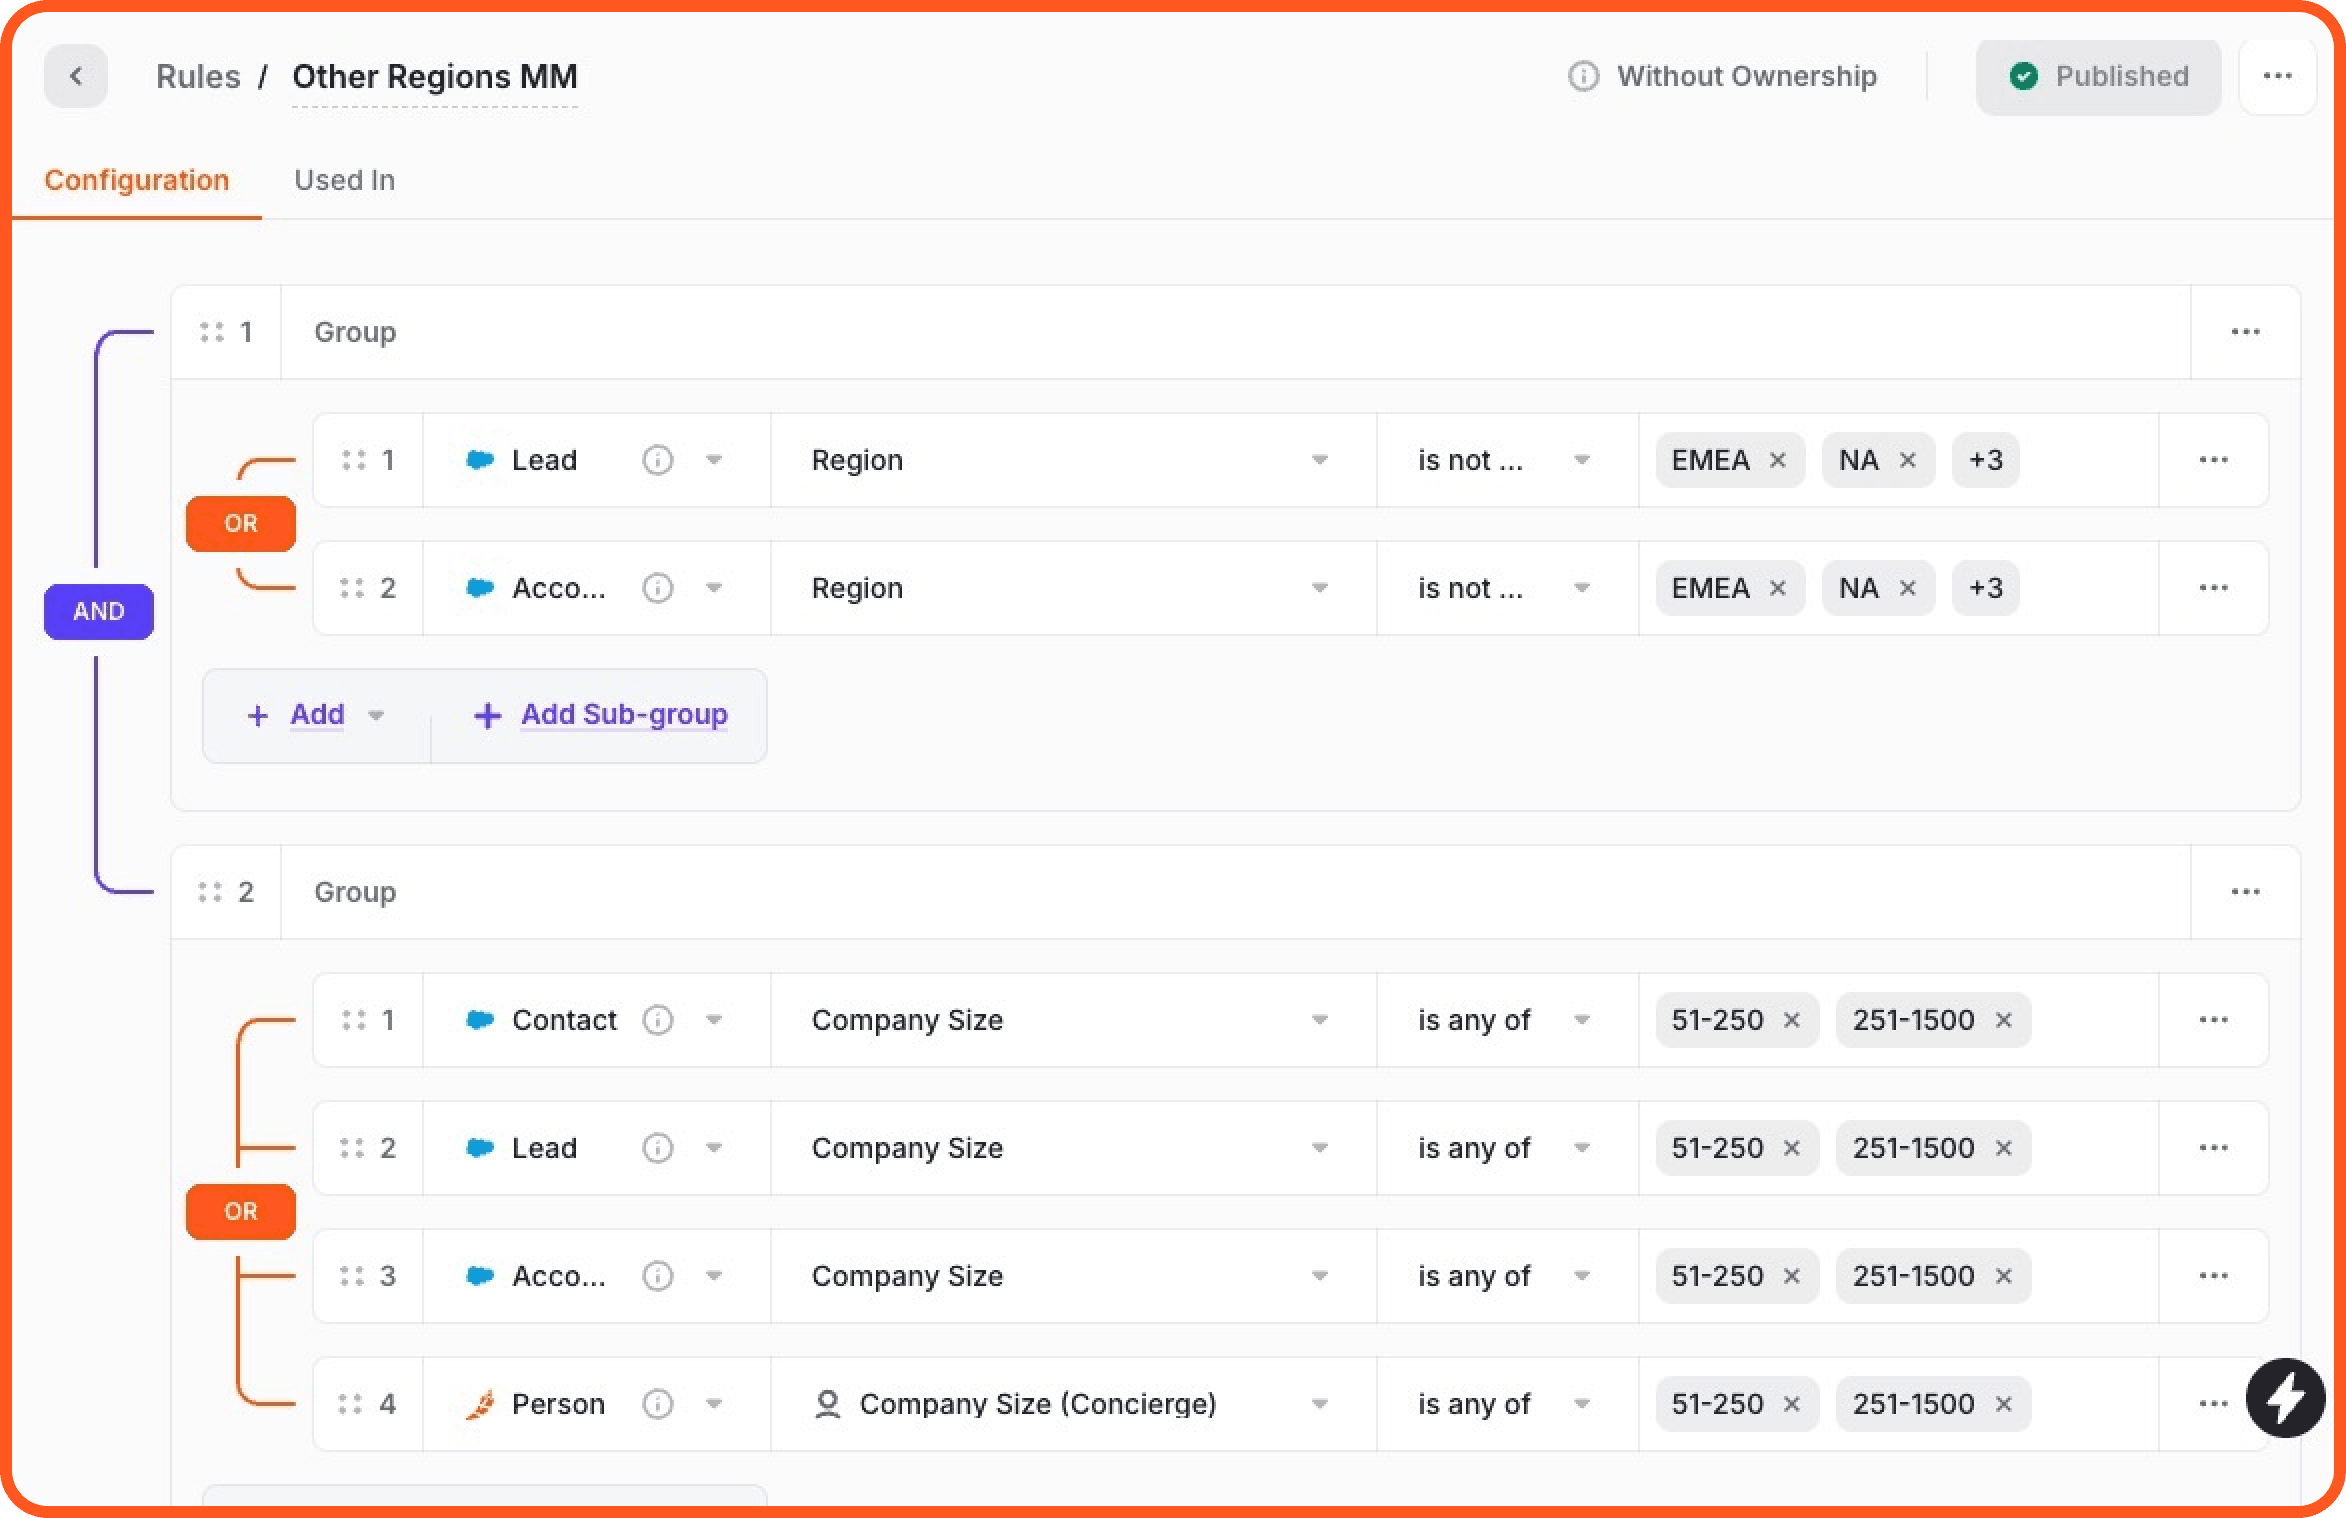Expand the Add dropdown arrow in Group 1

pos(376,715)
